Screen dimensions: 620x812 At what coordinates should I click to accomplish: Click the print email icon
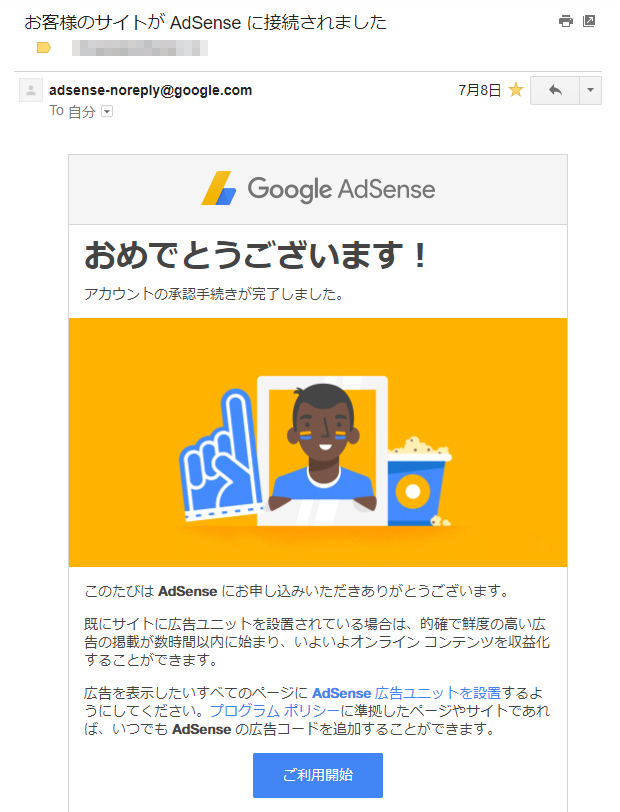pos(566,21)
